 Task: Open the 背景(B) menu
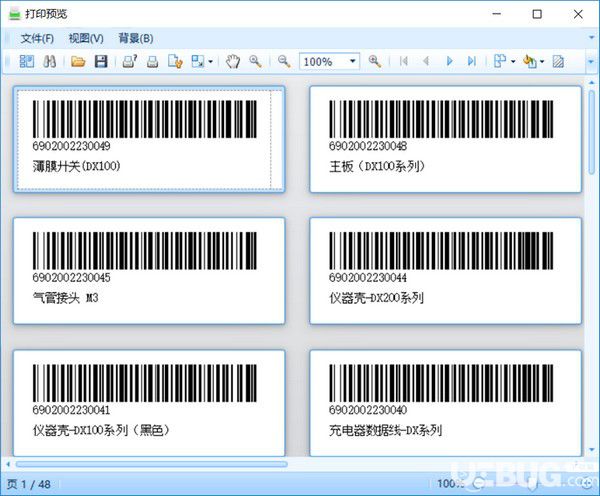click(135, 38)
